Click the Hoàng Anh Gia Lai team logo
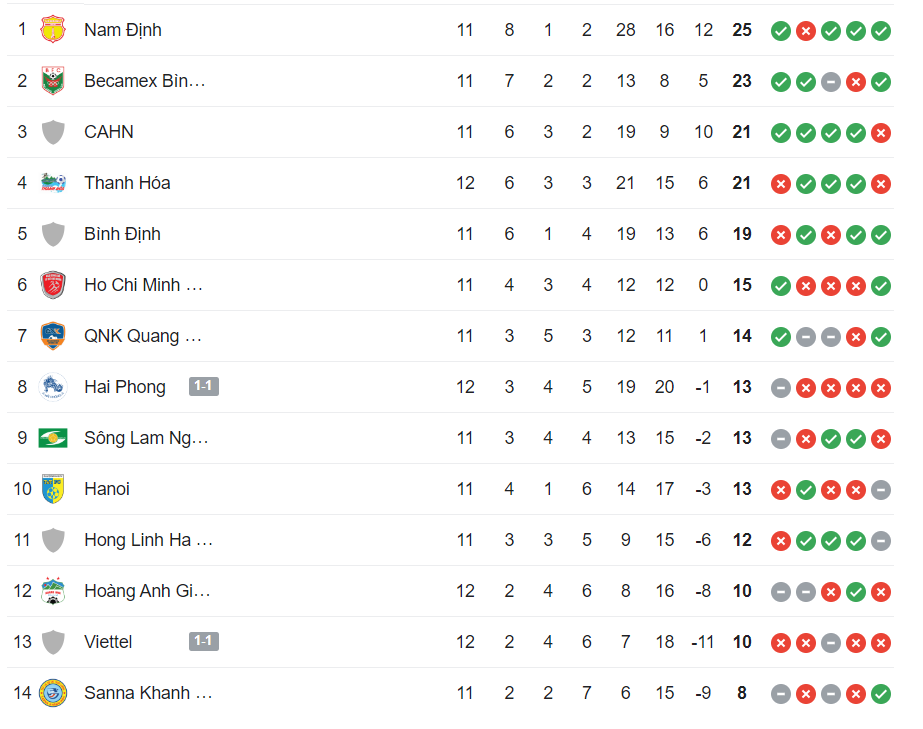Screen dimensions: 923x729 pyautogui.click(x=53, y=591)
